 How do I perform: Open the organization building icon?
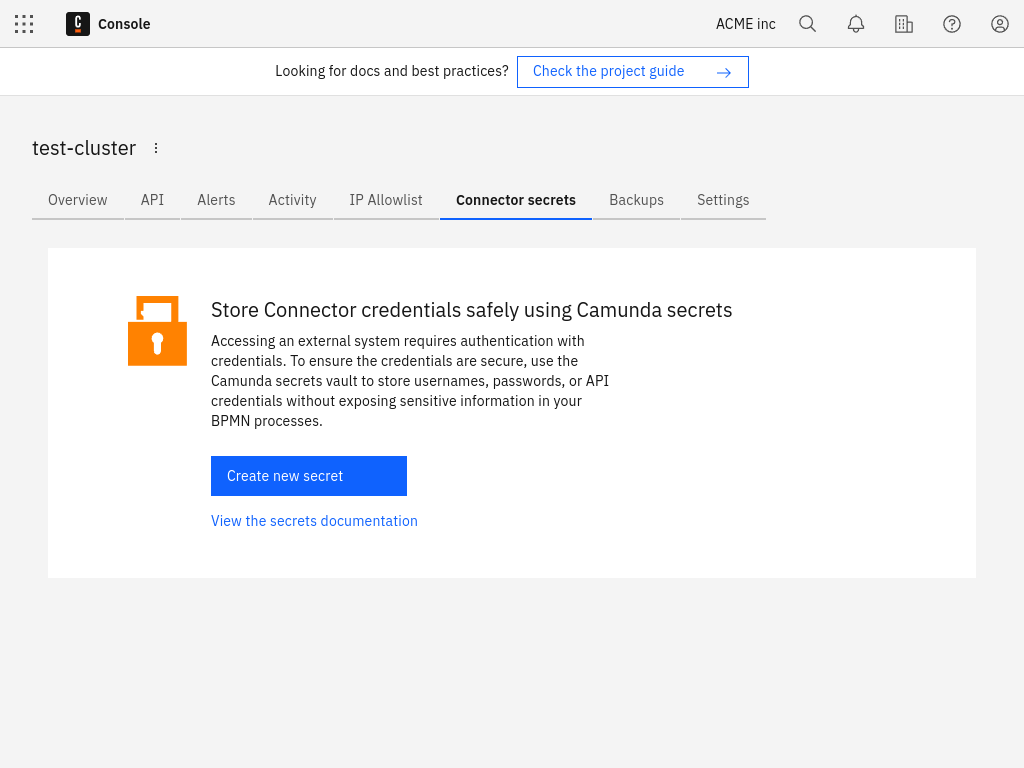(904, 24)
